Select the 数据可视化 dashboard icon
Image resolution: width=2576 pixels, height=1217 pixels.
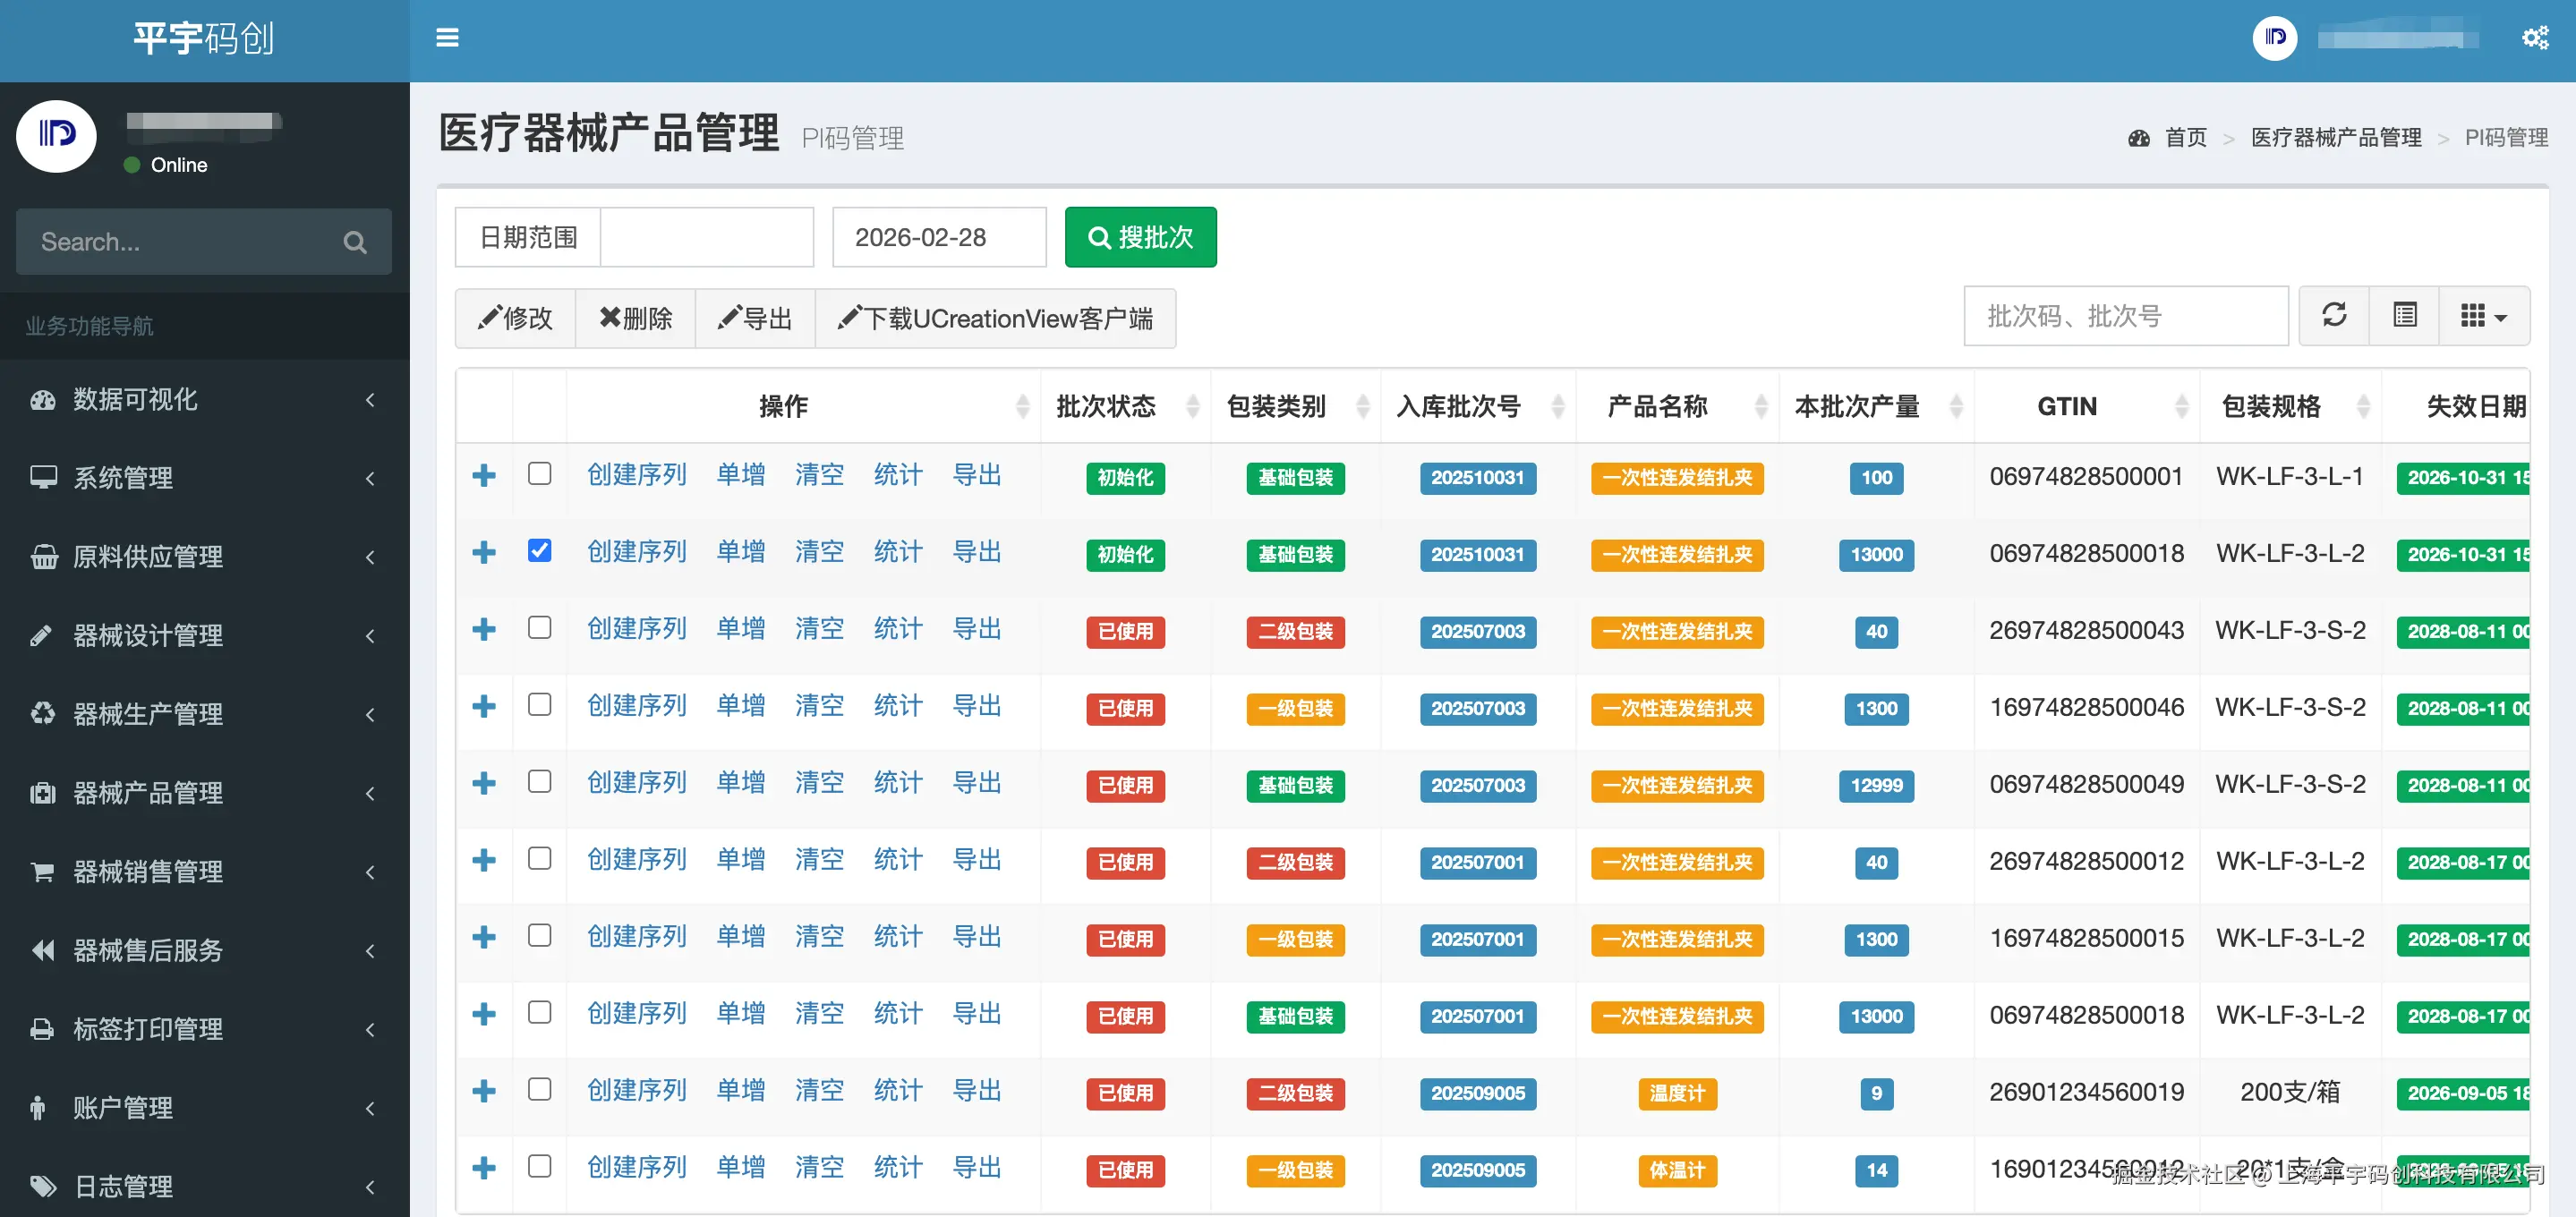coord(42,399)
